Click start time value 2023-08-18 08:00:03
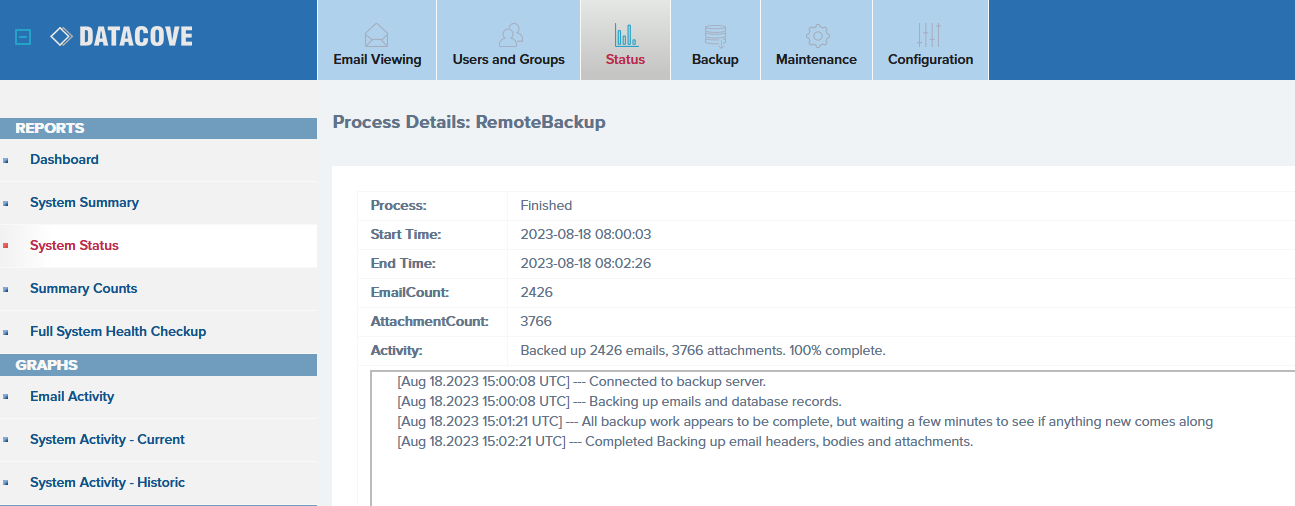The image size is (1295, 506). pos(586,234)
